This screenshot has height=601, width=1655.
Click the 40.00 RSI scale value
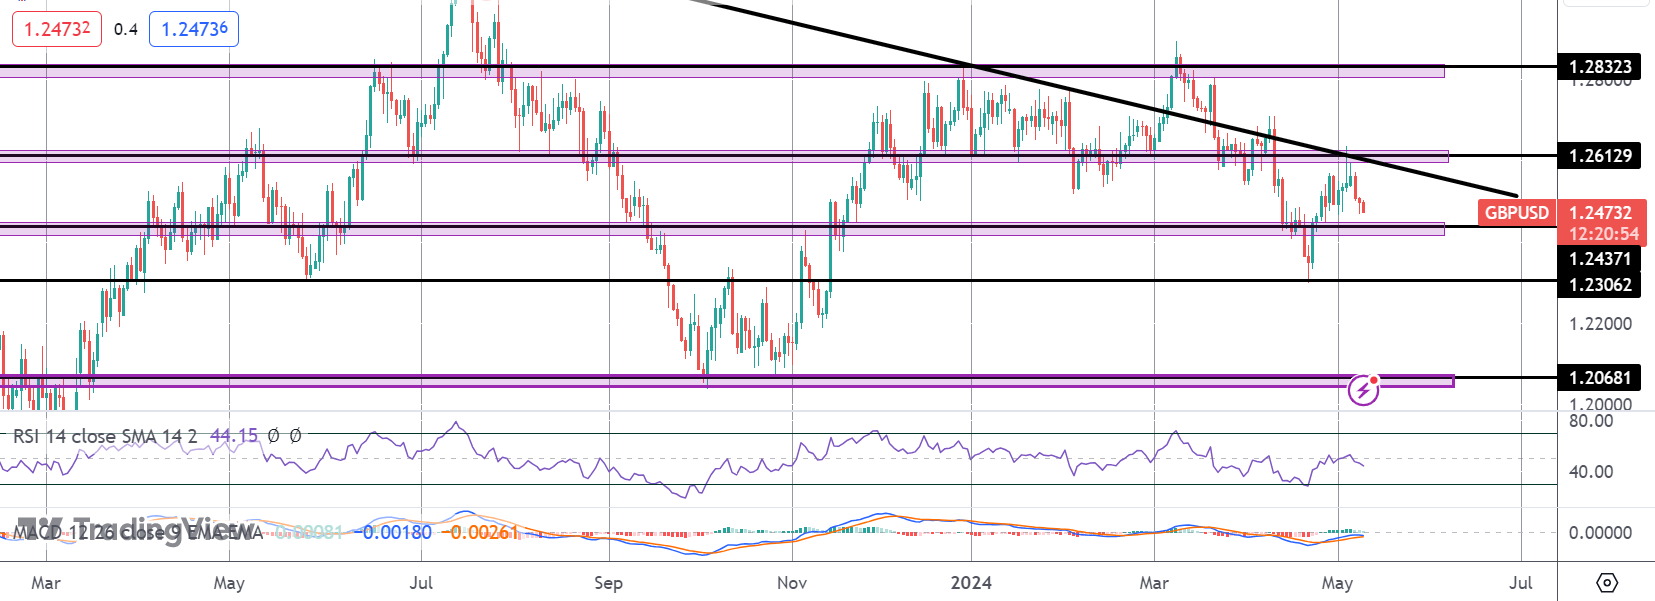coord(1591,471)
